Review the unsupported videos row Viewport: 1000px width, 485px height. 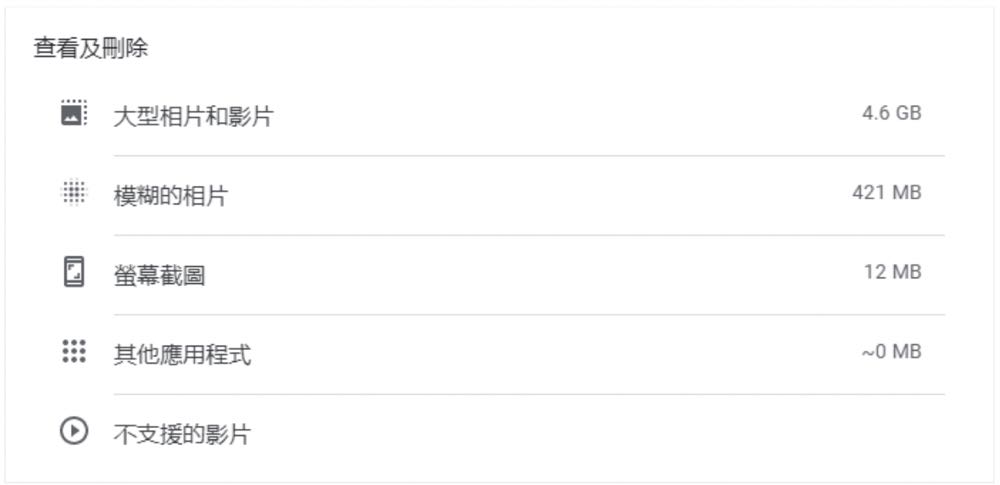(500, 434)
